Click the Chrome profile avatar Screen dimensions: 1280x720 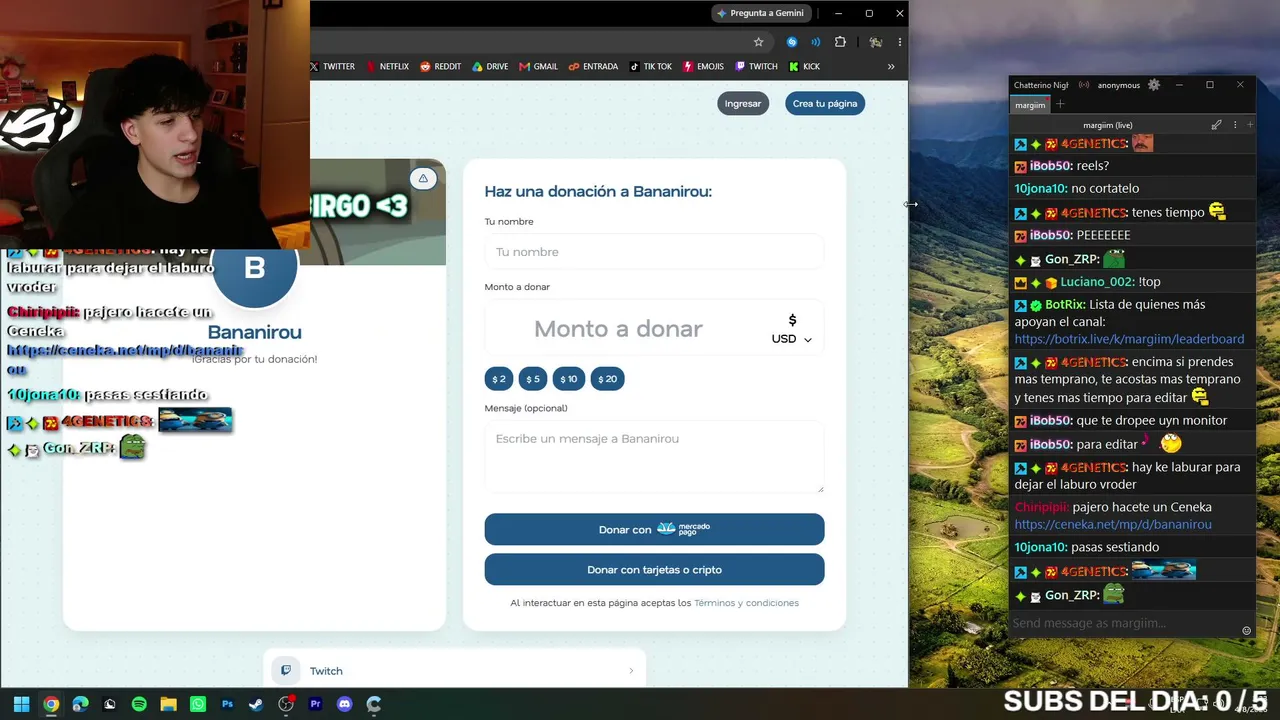[x=875, y=42]
